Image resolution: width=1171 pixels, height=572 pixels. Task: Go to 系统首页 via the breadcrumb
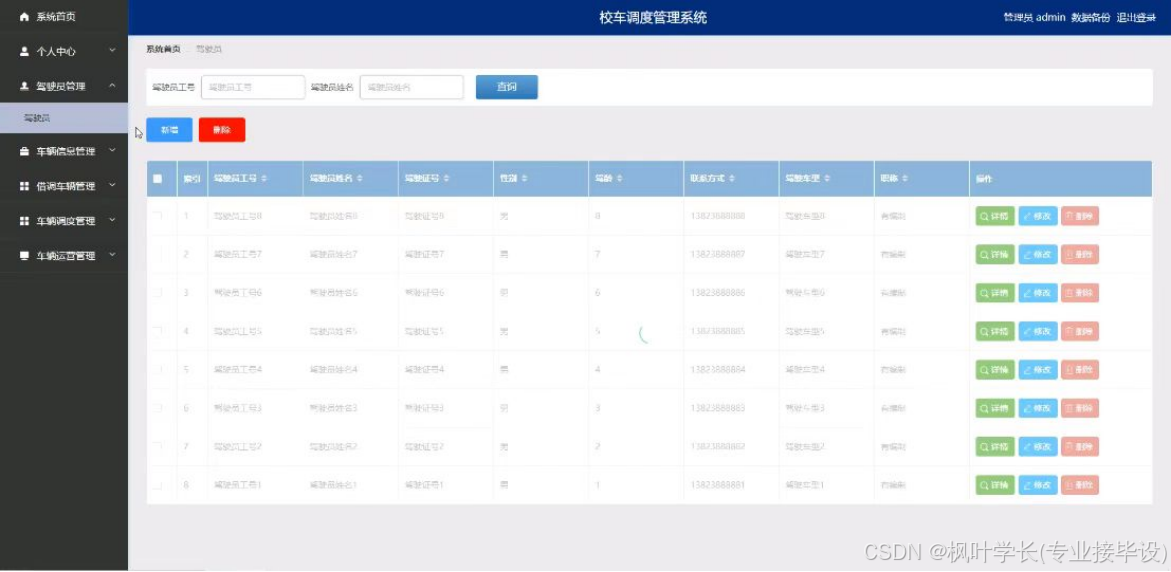point(163,49)
